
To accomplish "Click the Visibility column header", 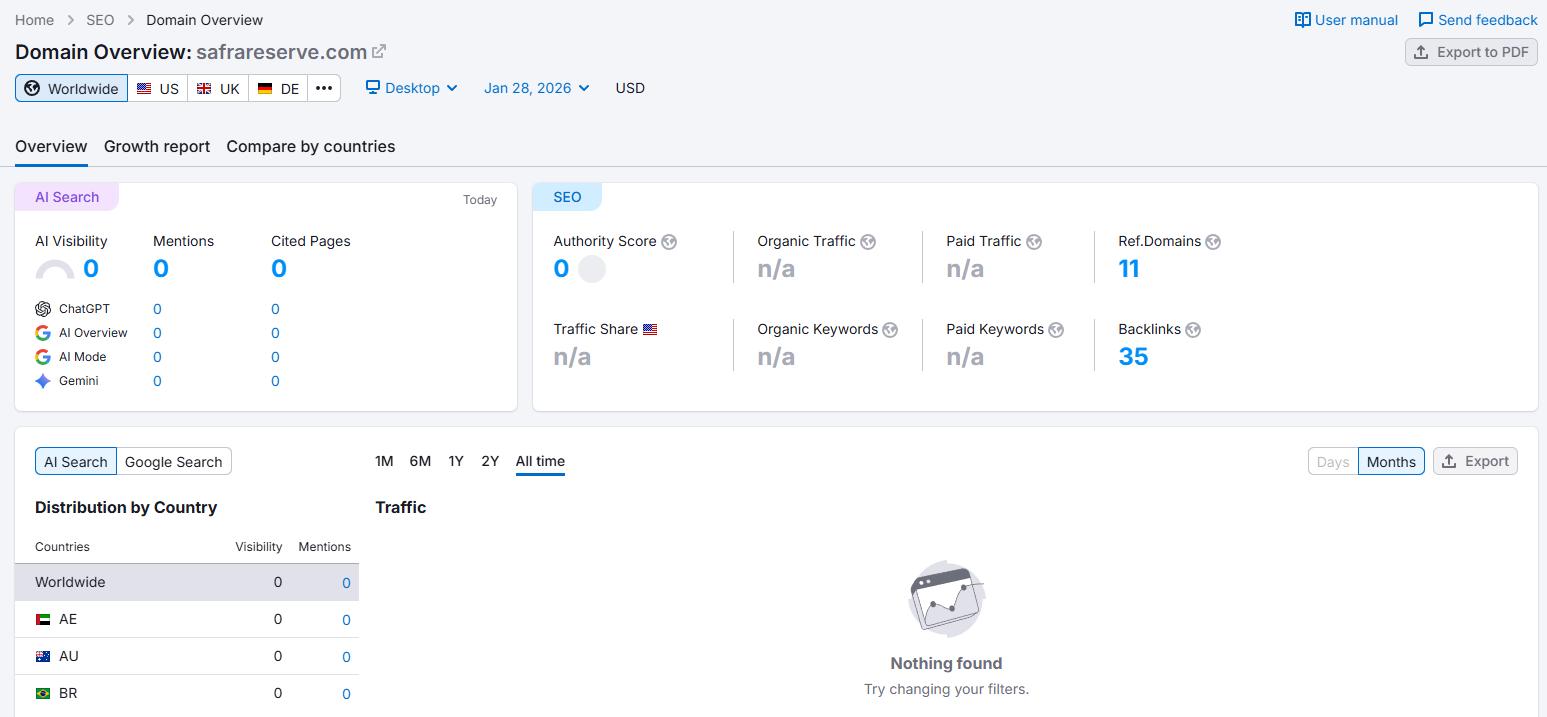I will (259, 547).
